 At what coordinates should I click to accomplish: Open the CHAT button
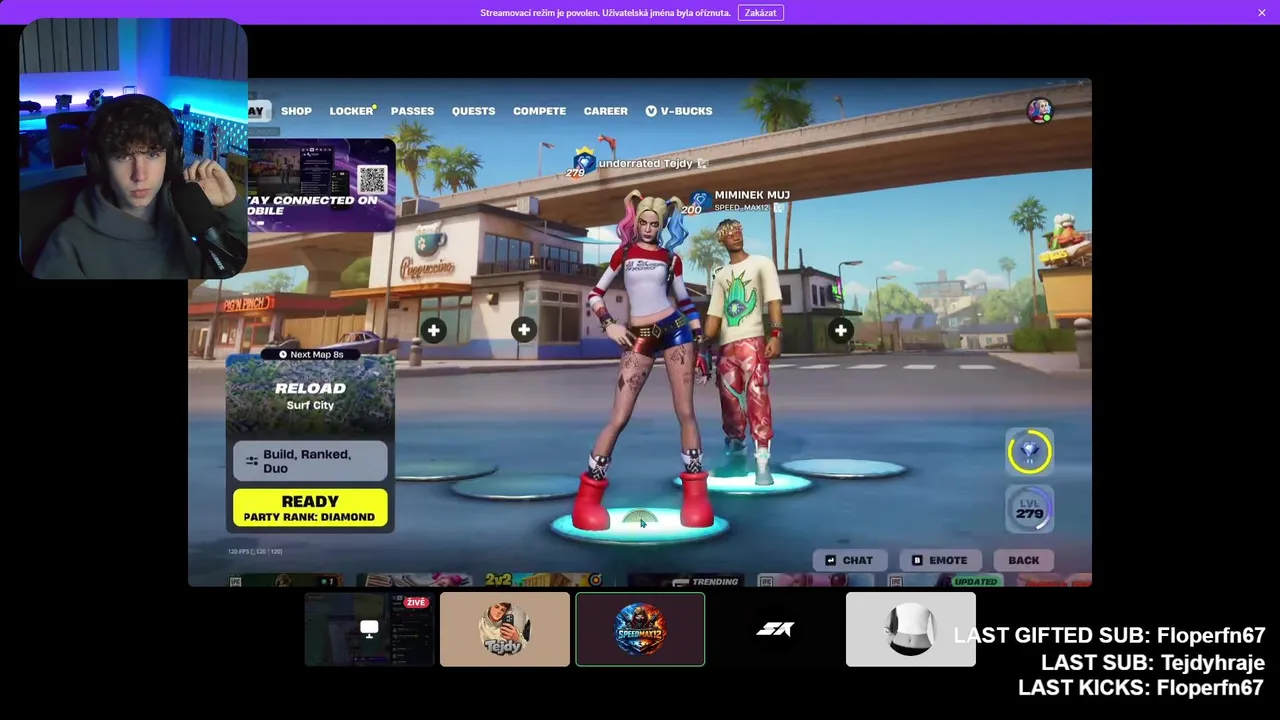pyautogui.click(x=849, y=560)
